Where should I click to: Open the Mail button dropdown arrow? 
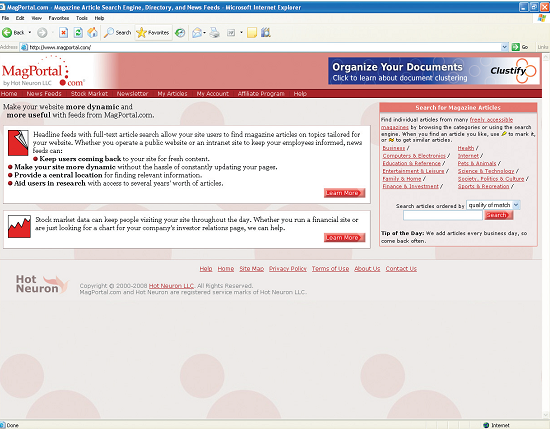(205, 33)
